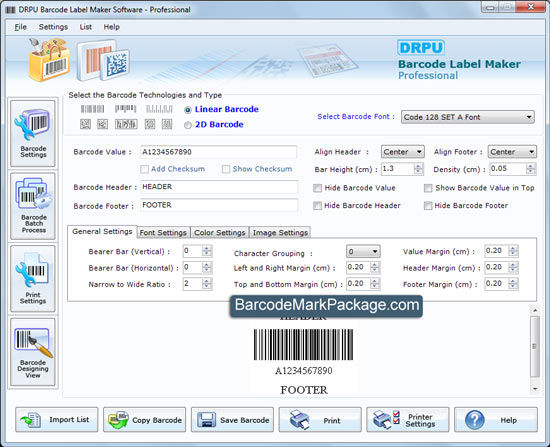This screenshot has height=447, width=550.
Task: Tick Show Barcode Value in Top checkbox
Action: (x=428, y=188)
